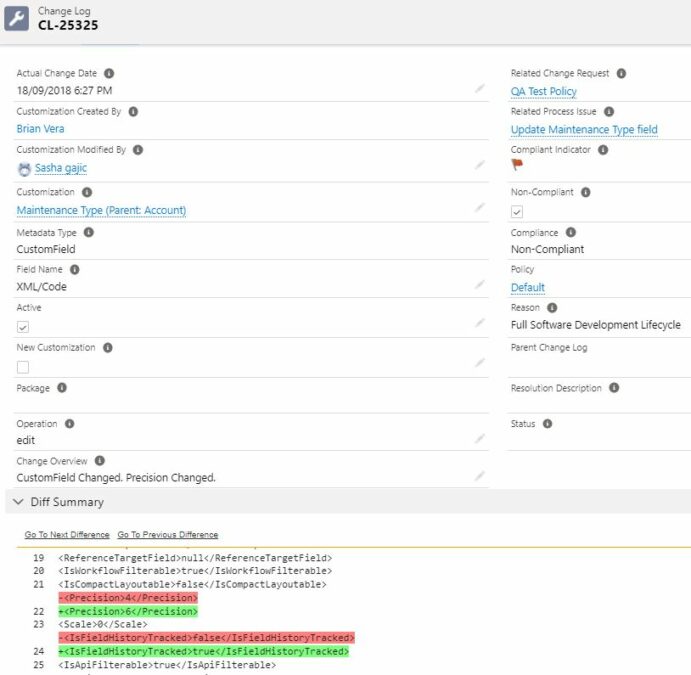Screen dimensions: 691x675
Task: Open info icon beside Metadata Type
Action: [x=89, y=232]
